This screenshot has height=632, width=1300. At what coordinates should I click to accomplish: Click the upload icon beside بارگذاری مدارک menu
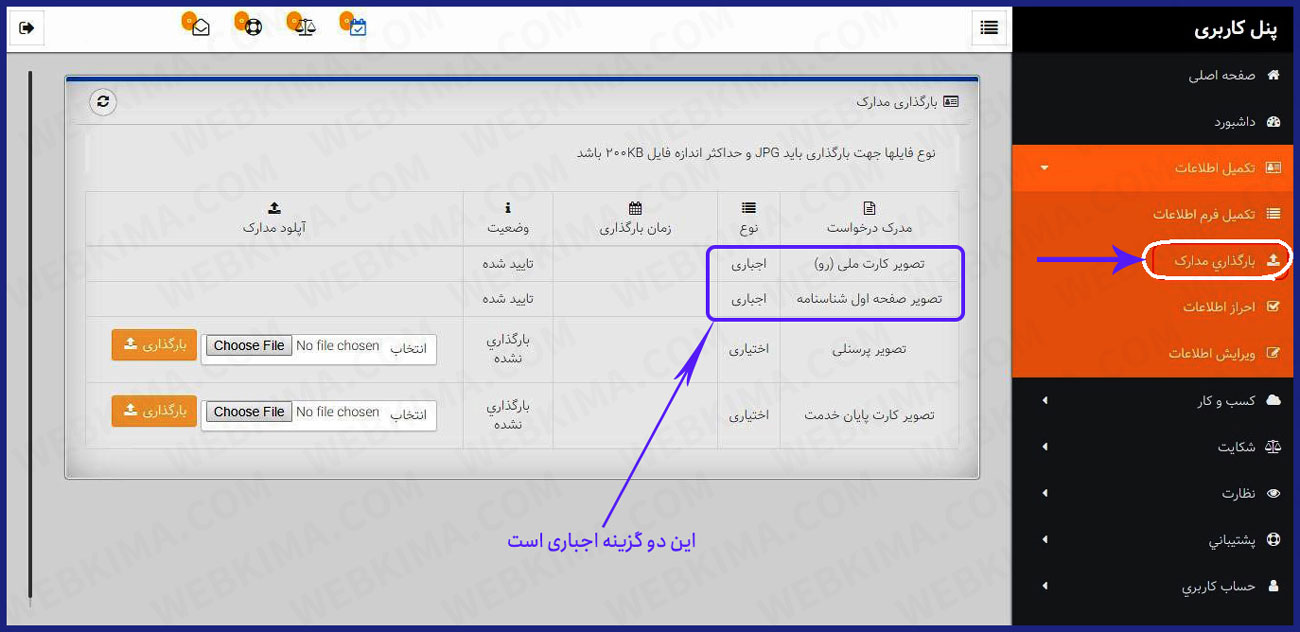pos(1273,260)
